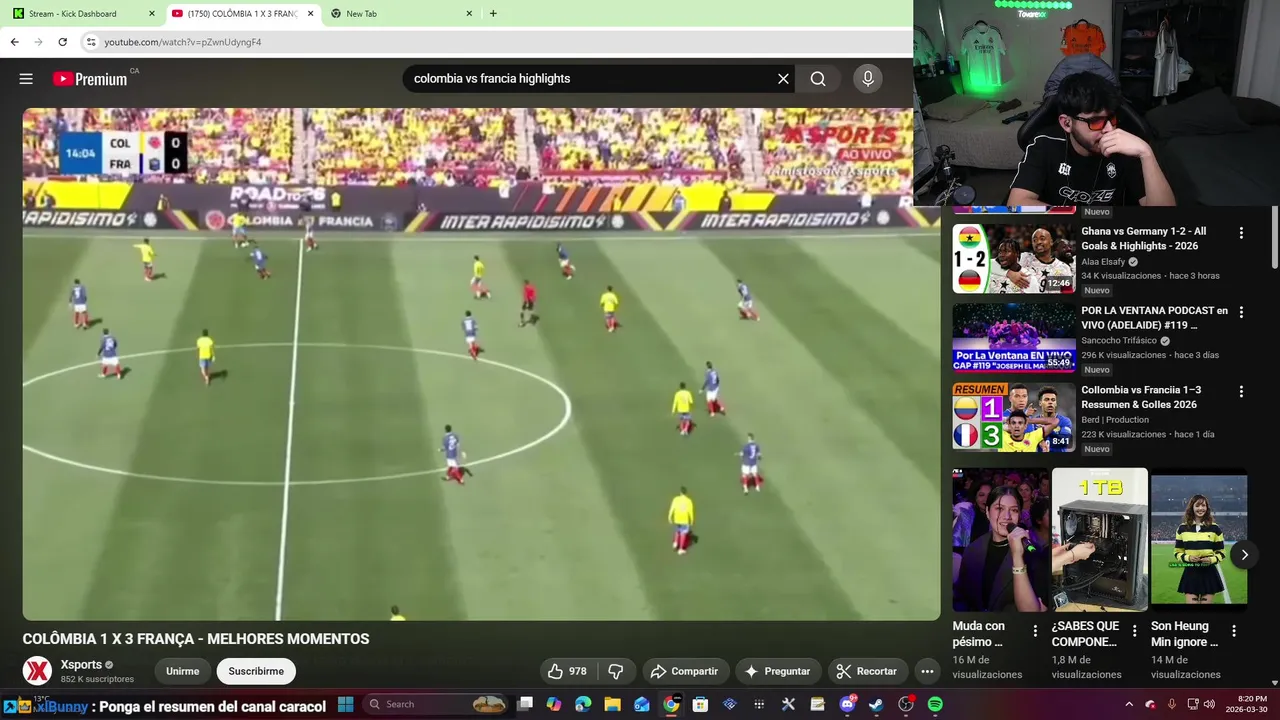
Task: Open options for Ghana vs Germany video
Action: pos(1241,233)
